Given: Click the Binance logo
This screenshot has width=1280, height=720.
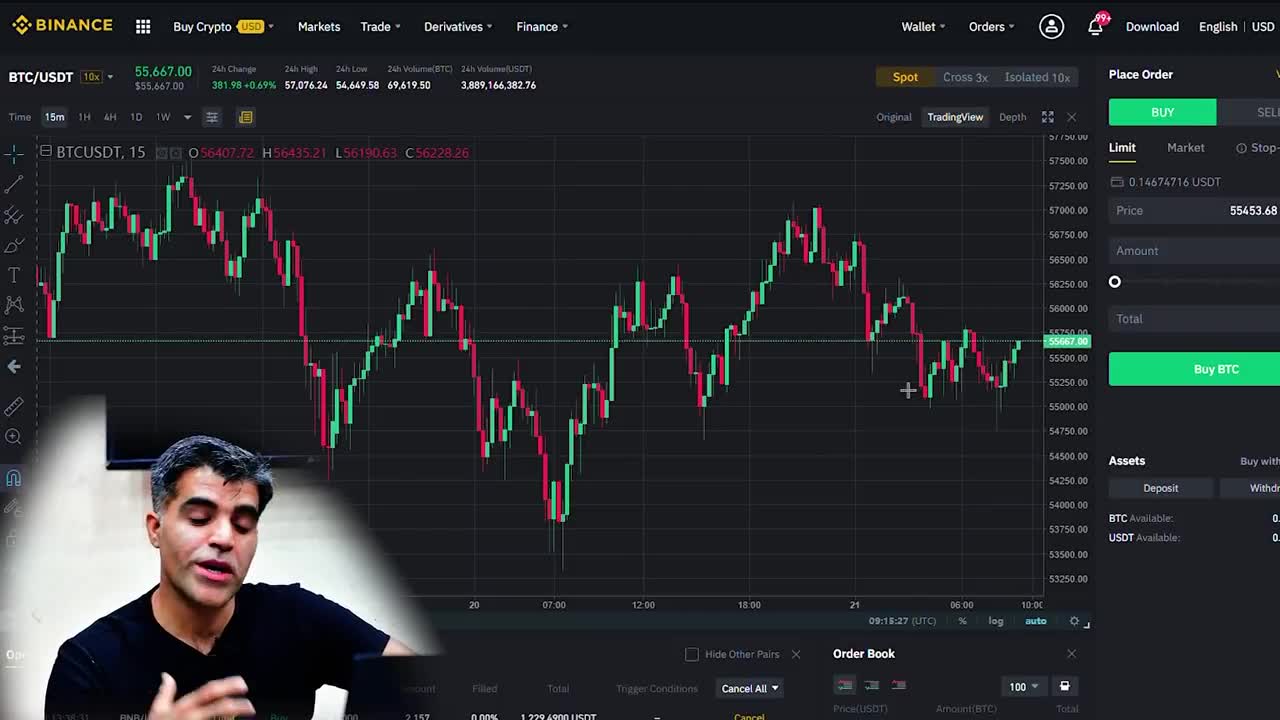Looking at the screenshot, I should point(62,26).
